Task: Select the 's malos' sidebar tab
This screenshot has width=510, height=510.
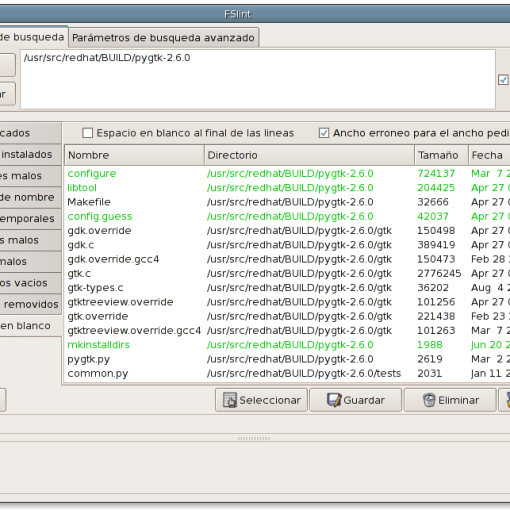Action: point(30,240)
